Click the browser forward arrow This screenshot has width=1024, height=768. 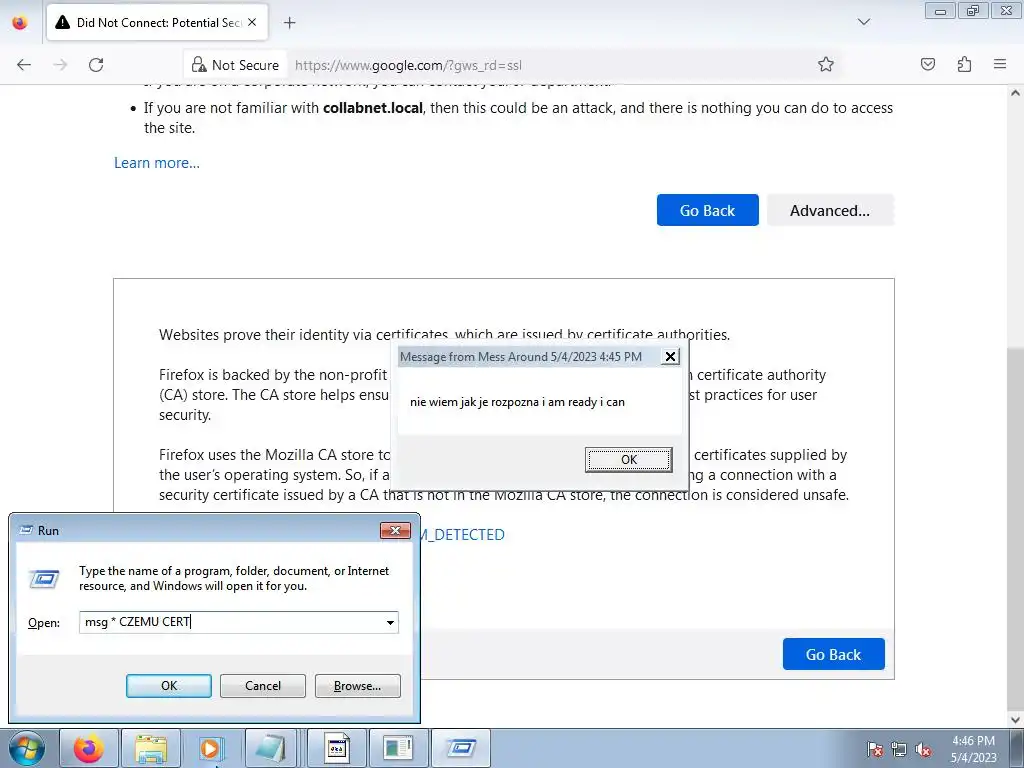pyautogui.click(x=60, y=65)
